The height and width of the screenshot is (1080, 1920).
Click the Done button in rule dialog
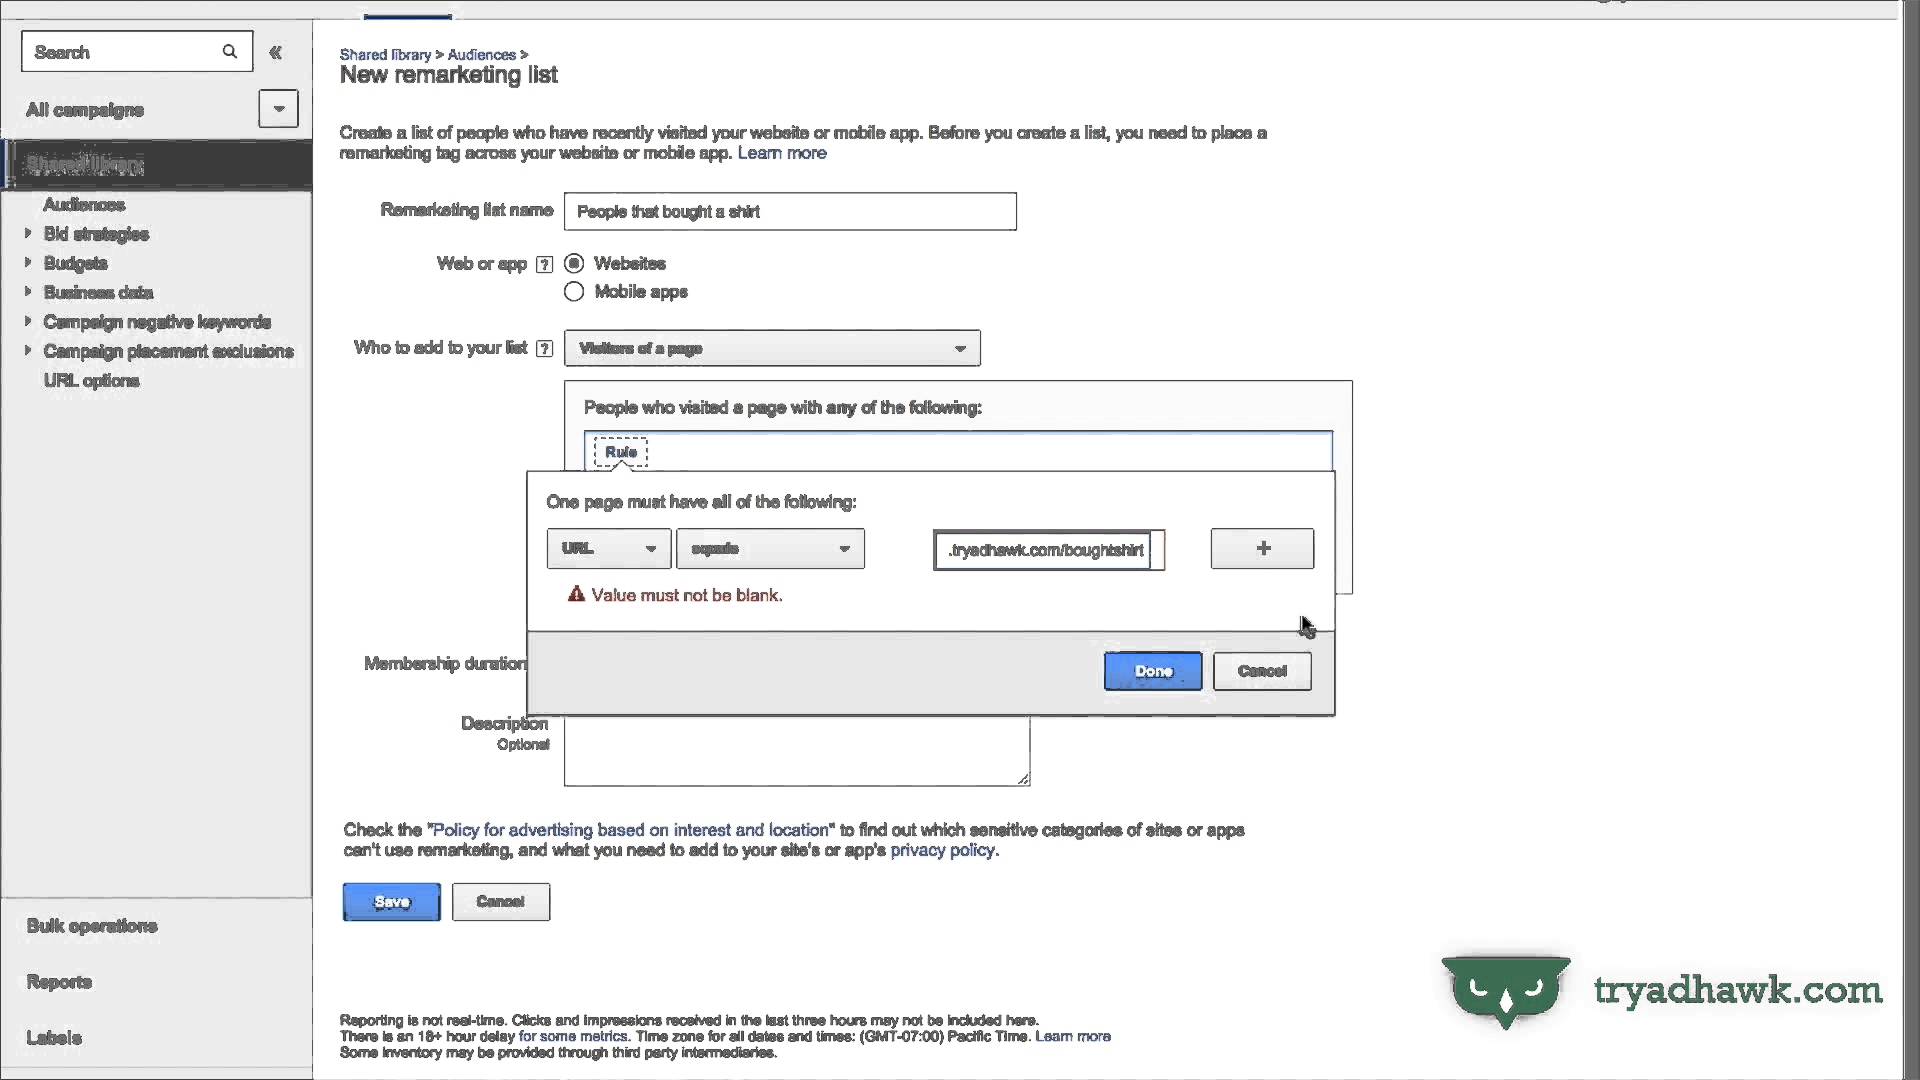1153,671
